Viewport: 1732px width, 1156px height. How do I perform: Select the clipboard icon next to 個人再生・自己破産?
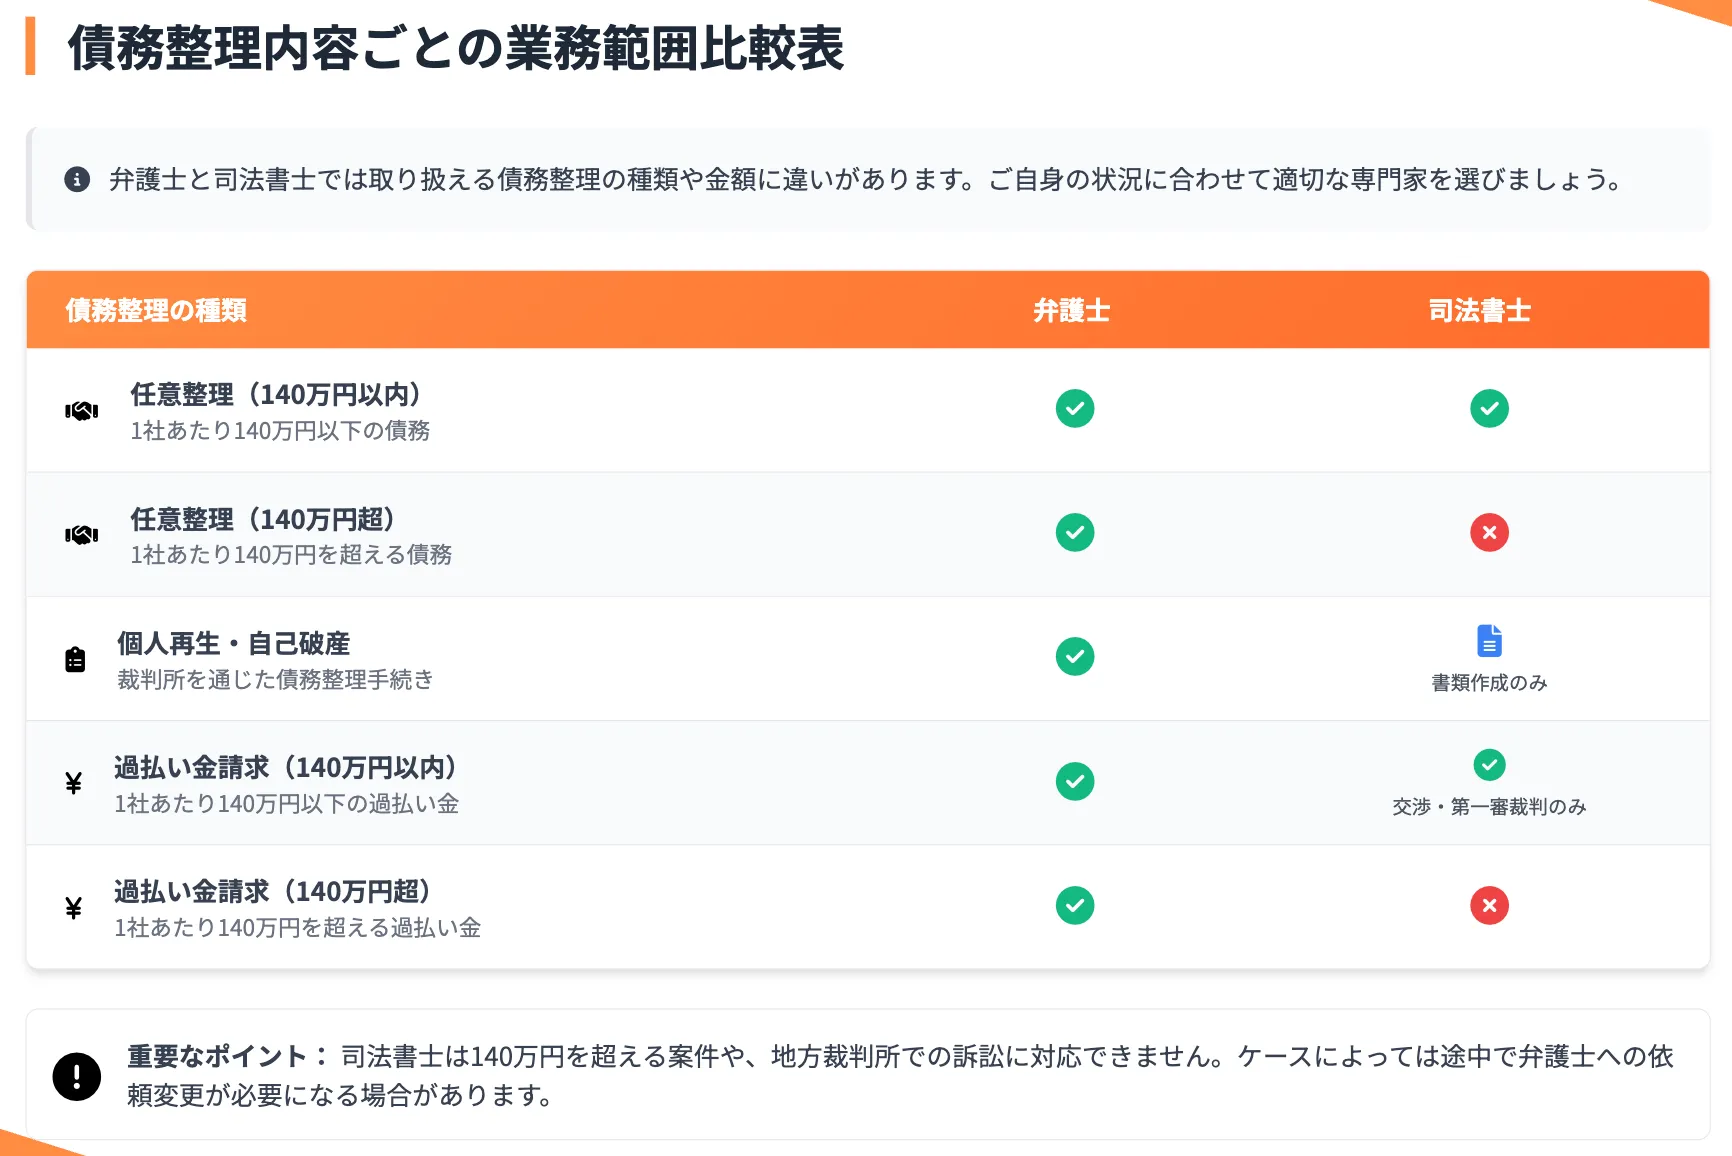[74, 659]
